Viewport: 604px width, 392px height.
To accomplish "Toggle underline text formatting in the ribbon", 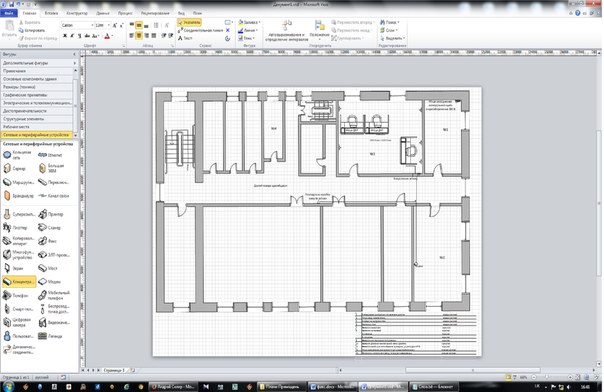I will coord(79,36).
